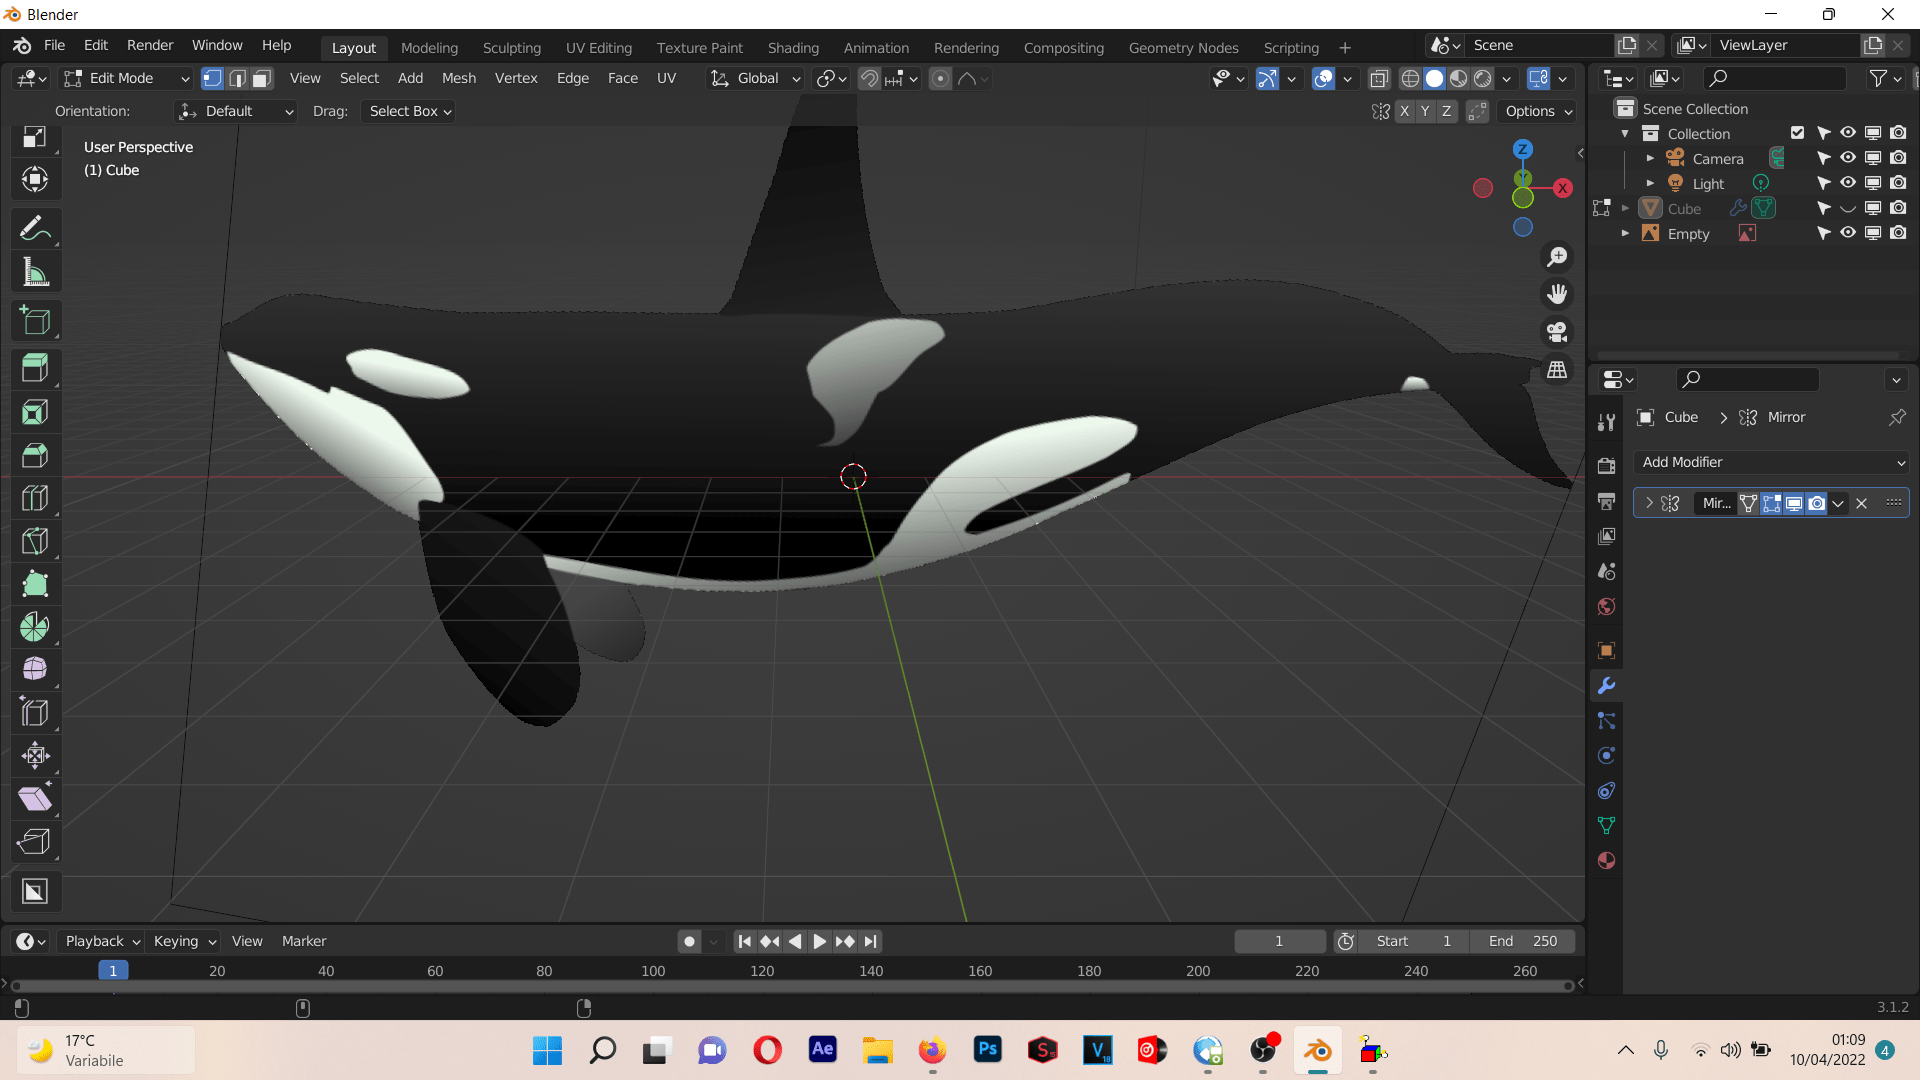
Task: Select the Shrink/Fatten tool
Action: [35, 755]
